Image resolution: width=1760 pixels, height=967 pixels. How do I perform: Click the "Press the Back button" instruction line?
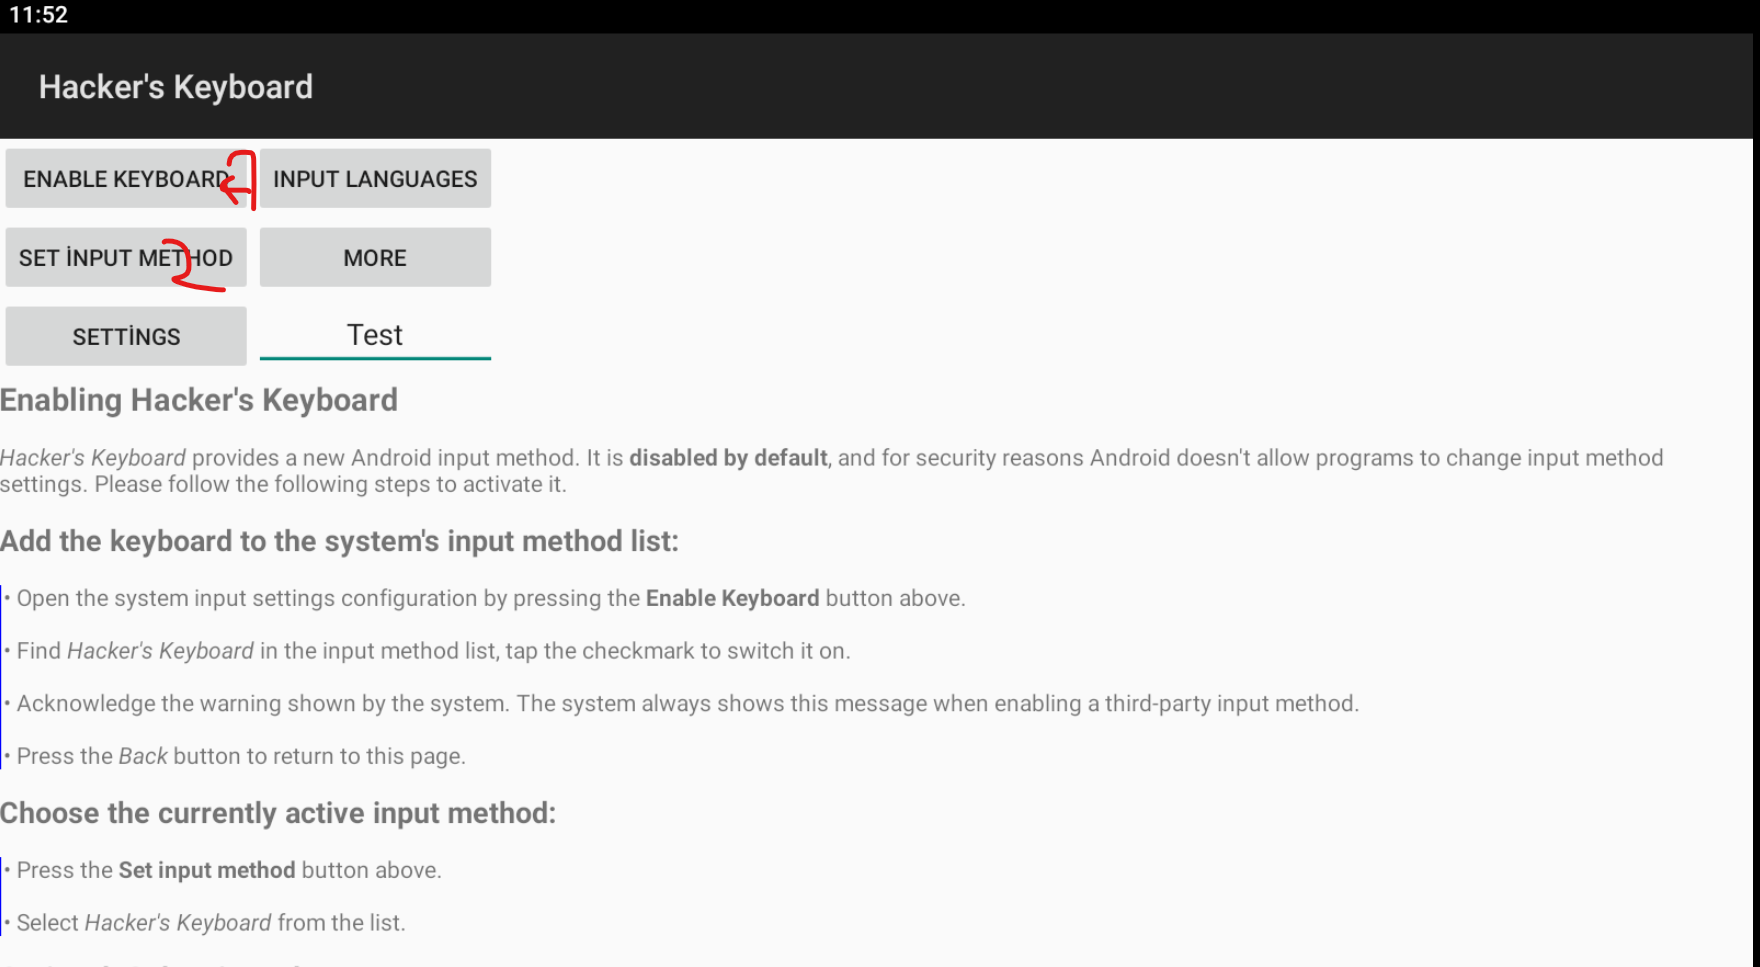point(241,756)
